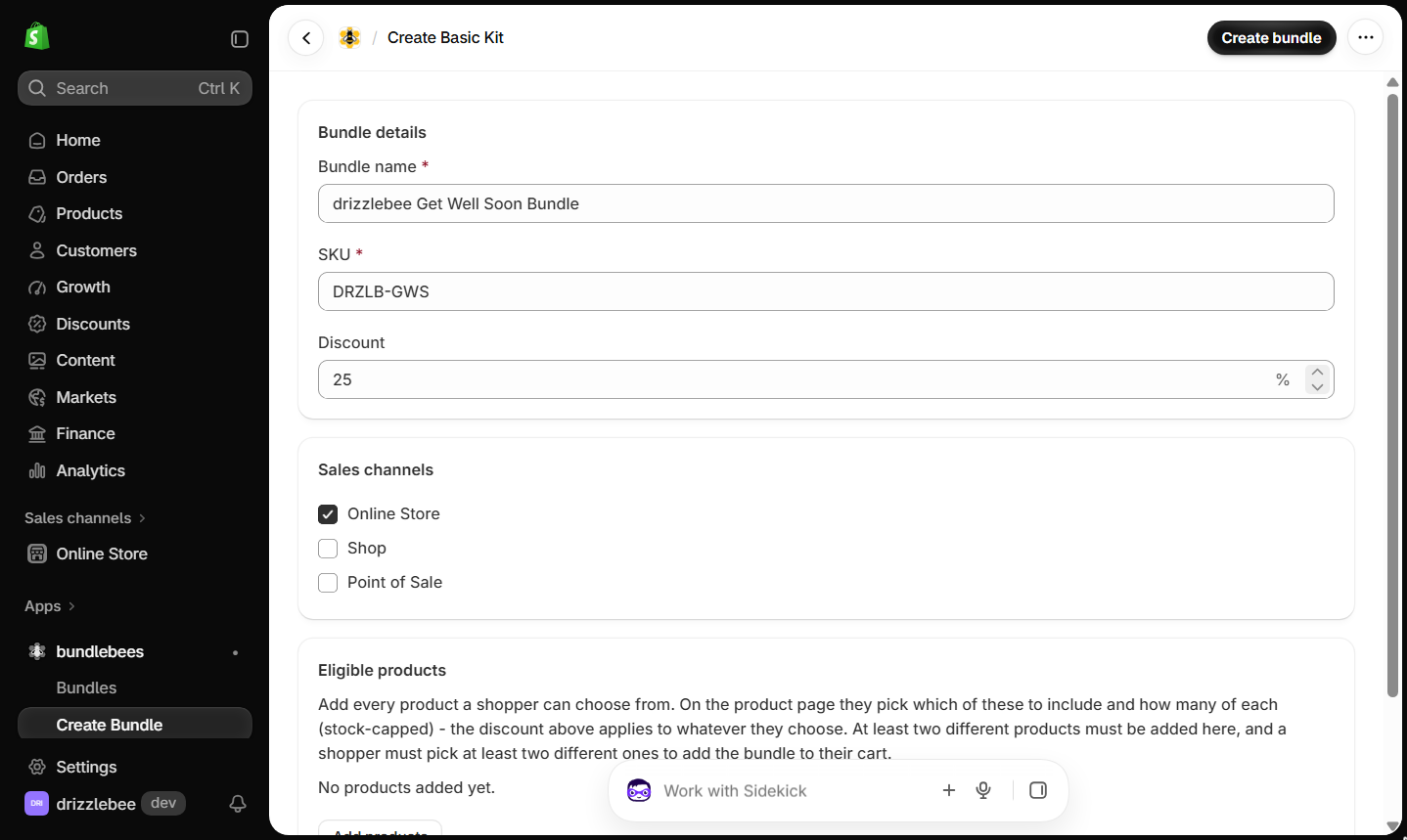Image resolution: width=1407 pixels, height=840 pixels.
Task: Collapse the sidebar using the panel icon
Action: 240,39
